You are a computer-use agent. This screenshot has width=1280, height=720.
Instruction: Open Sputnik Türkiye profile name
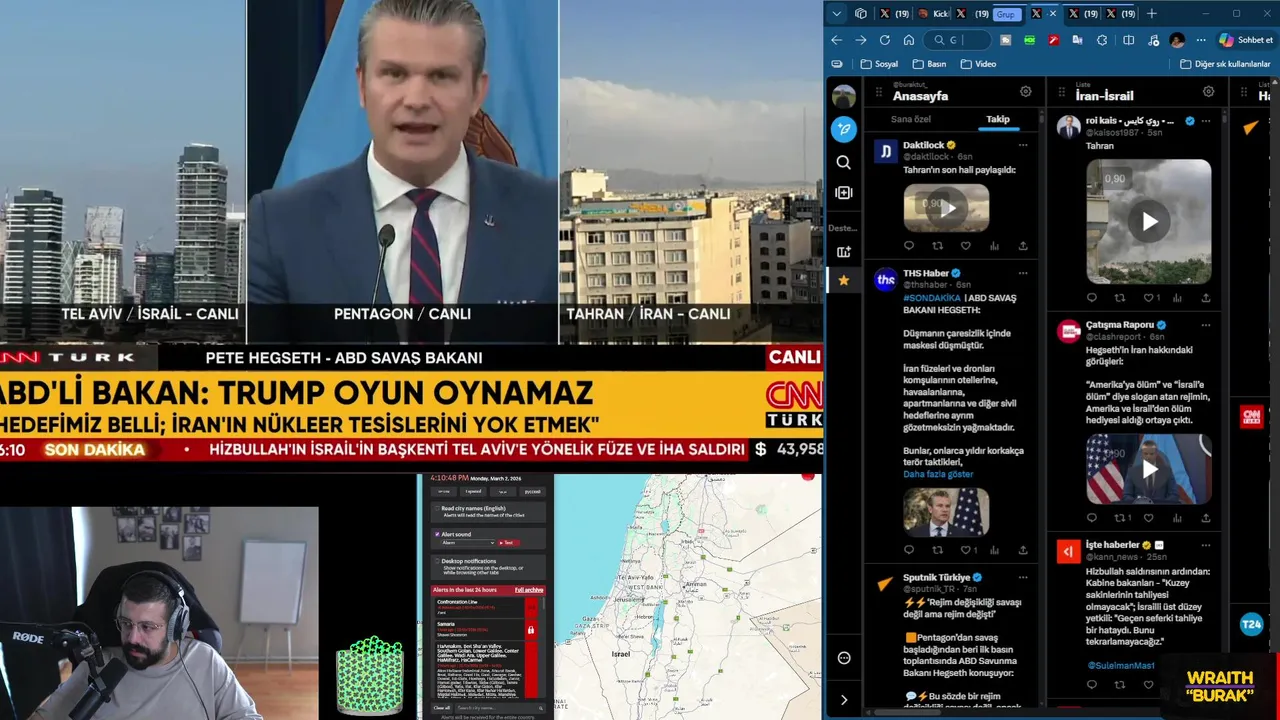(x=937, y=578)
